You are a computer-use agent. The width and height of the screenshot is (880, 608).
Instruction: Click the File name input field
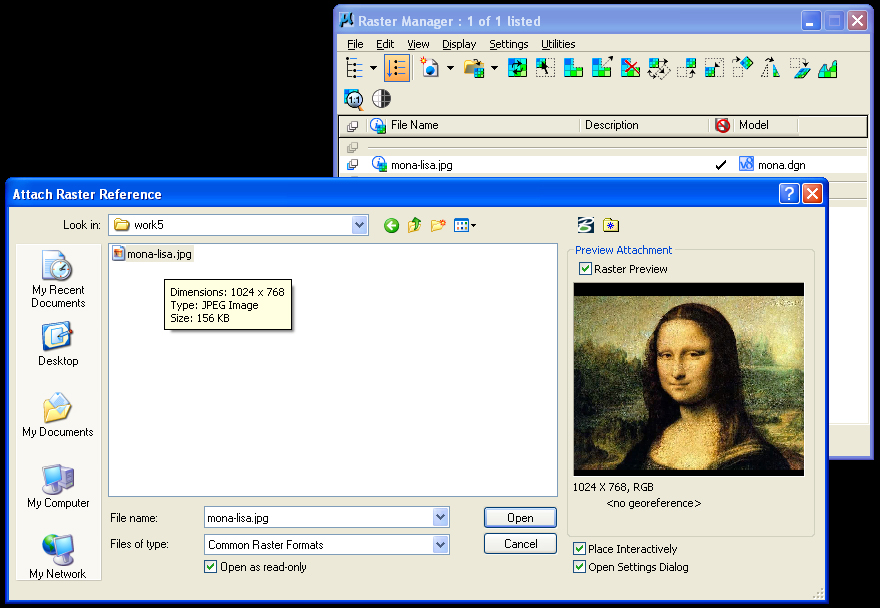(319, 518)
